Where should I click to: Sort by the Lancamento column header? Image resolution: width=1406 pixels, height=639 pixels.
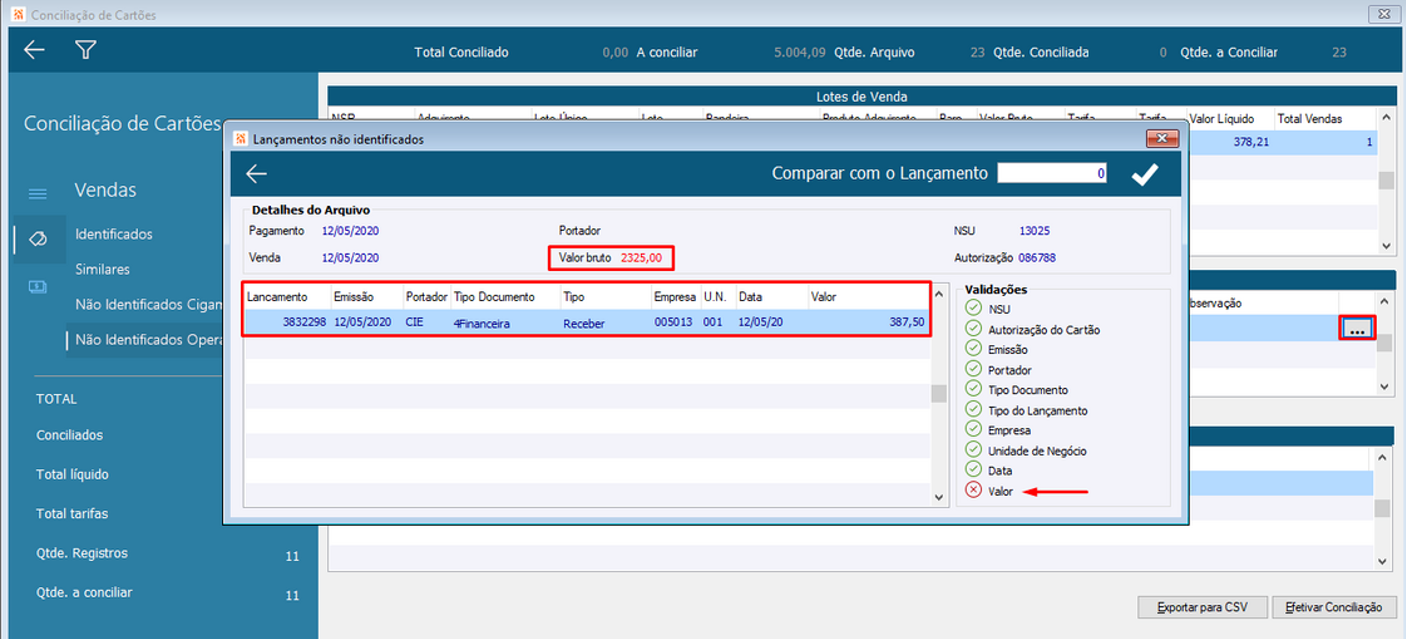click(x=277, y=297)
